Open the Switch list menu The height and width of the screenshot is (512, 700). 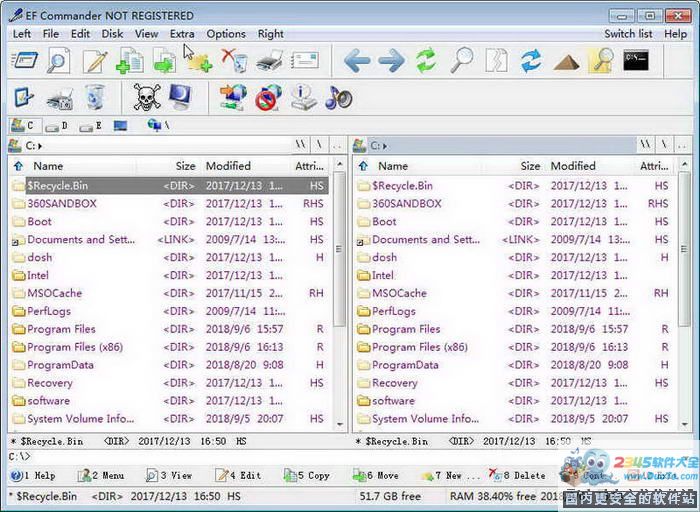pyautogui.click(x=628, y=34)
